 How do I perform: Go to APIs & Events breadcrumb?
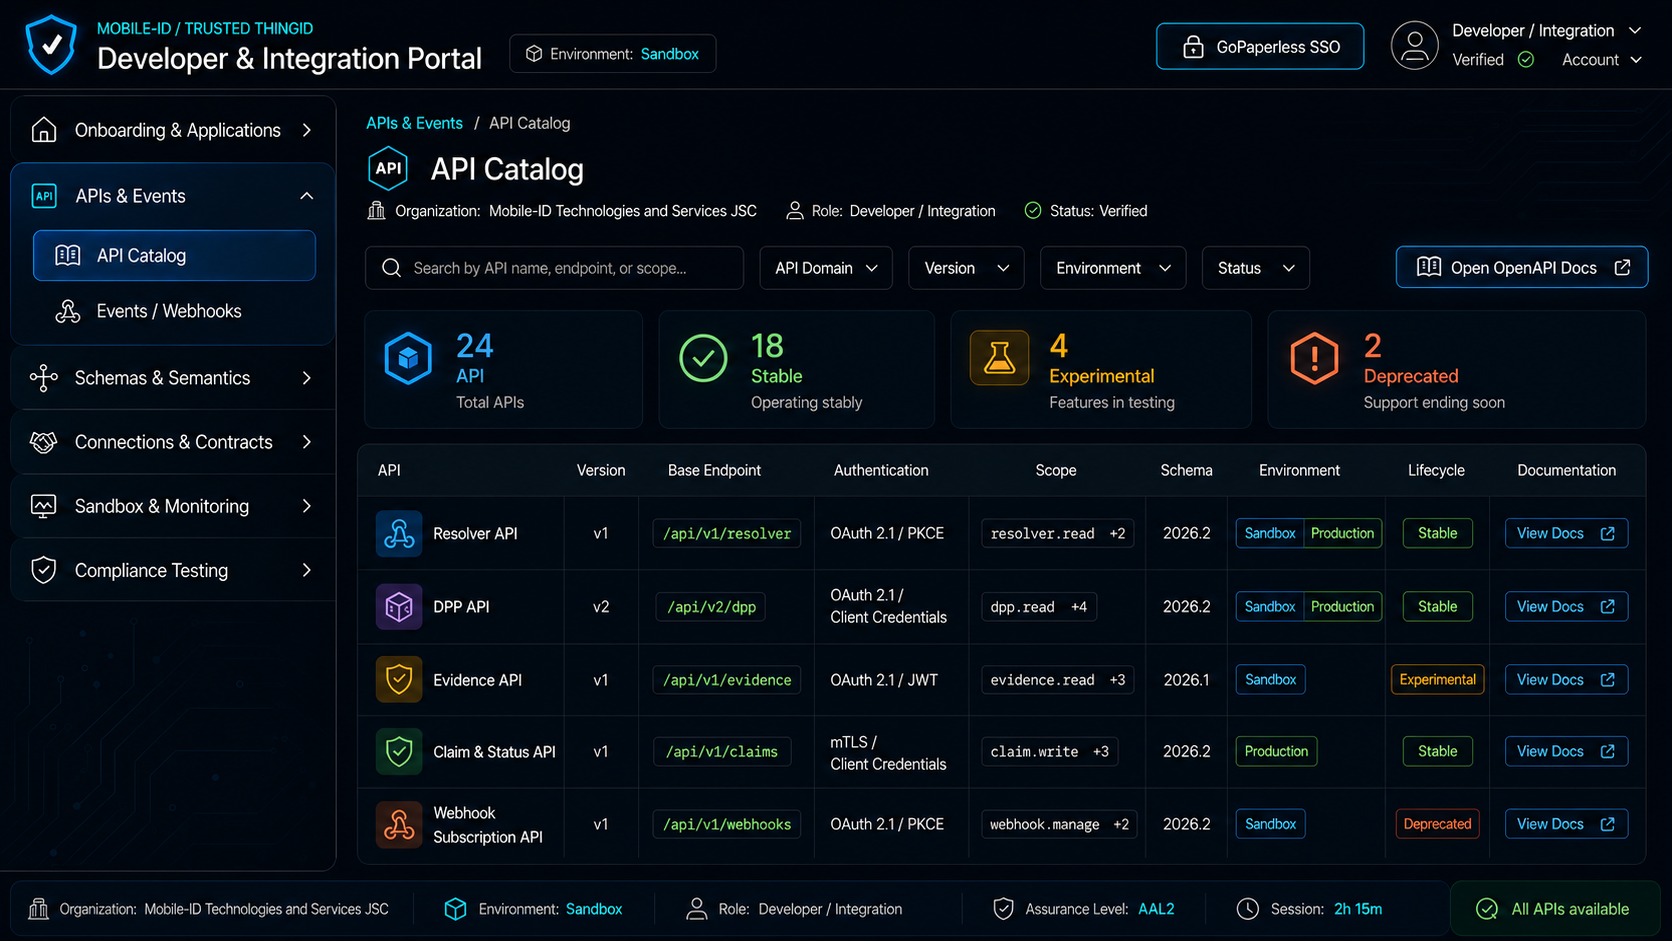414,123
